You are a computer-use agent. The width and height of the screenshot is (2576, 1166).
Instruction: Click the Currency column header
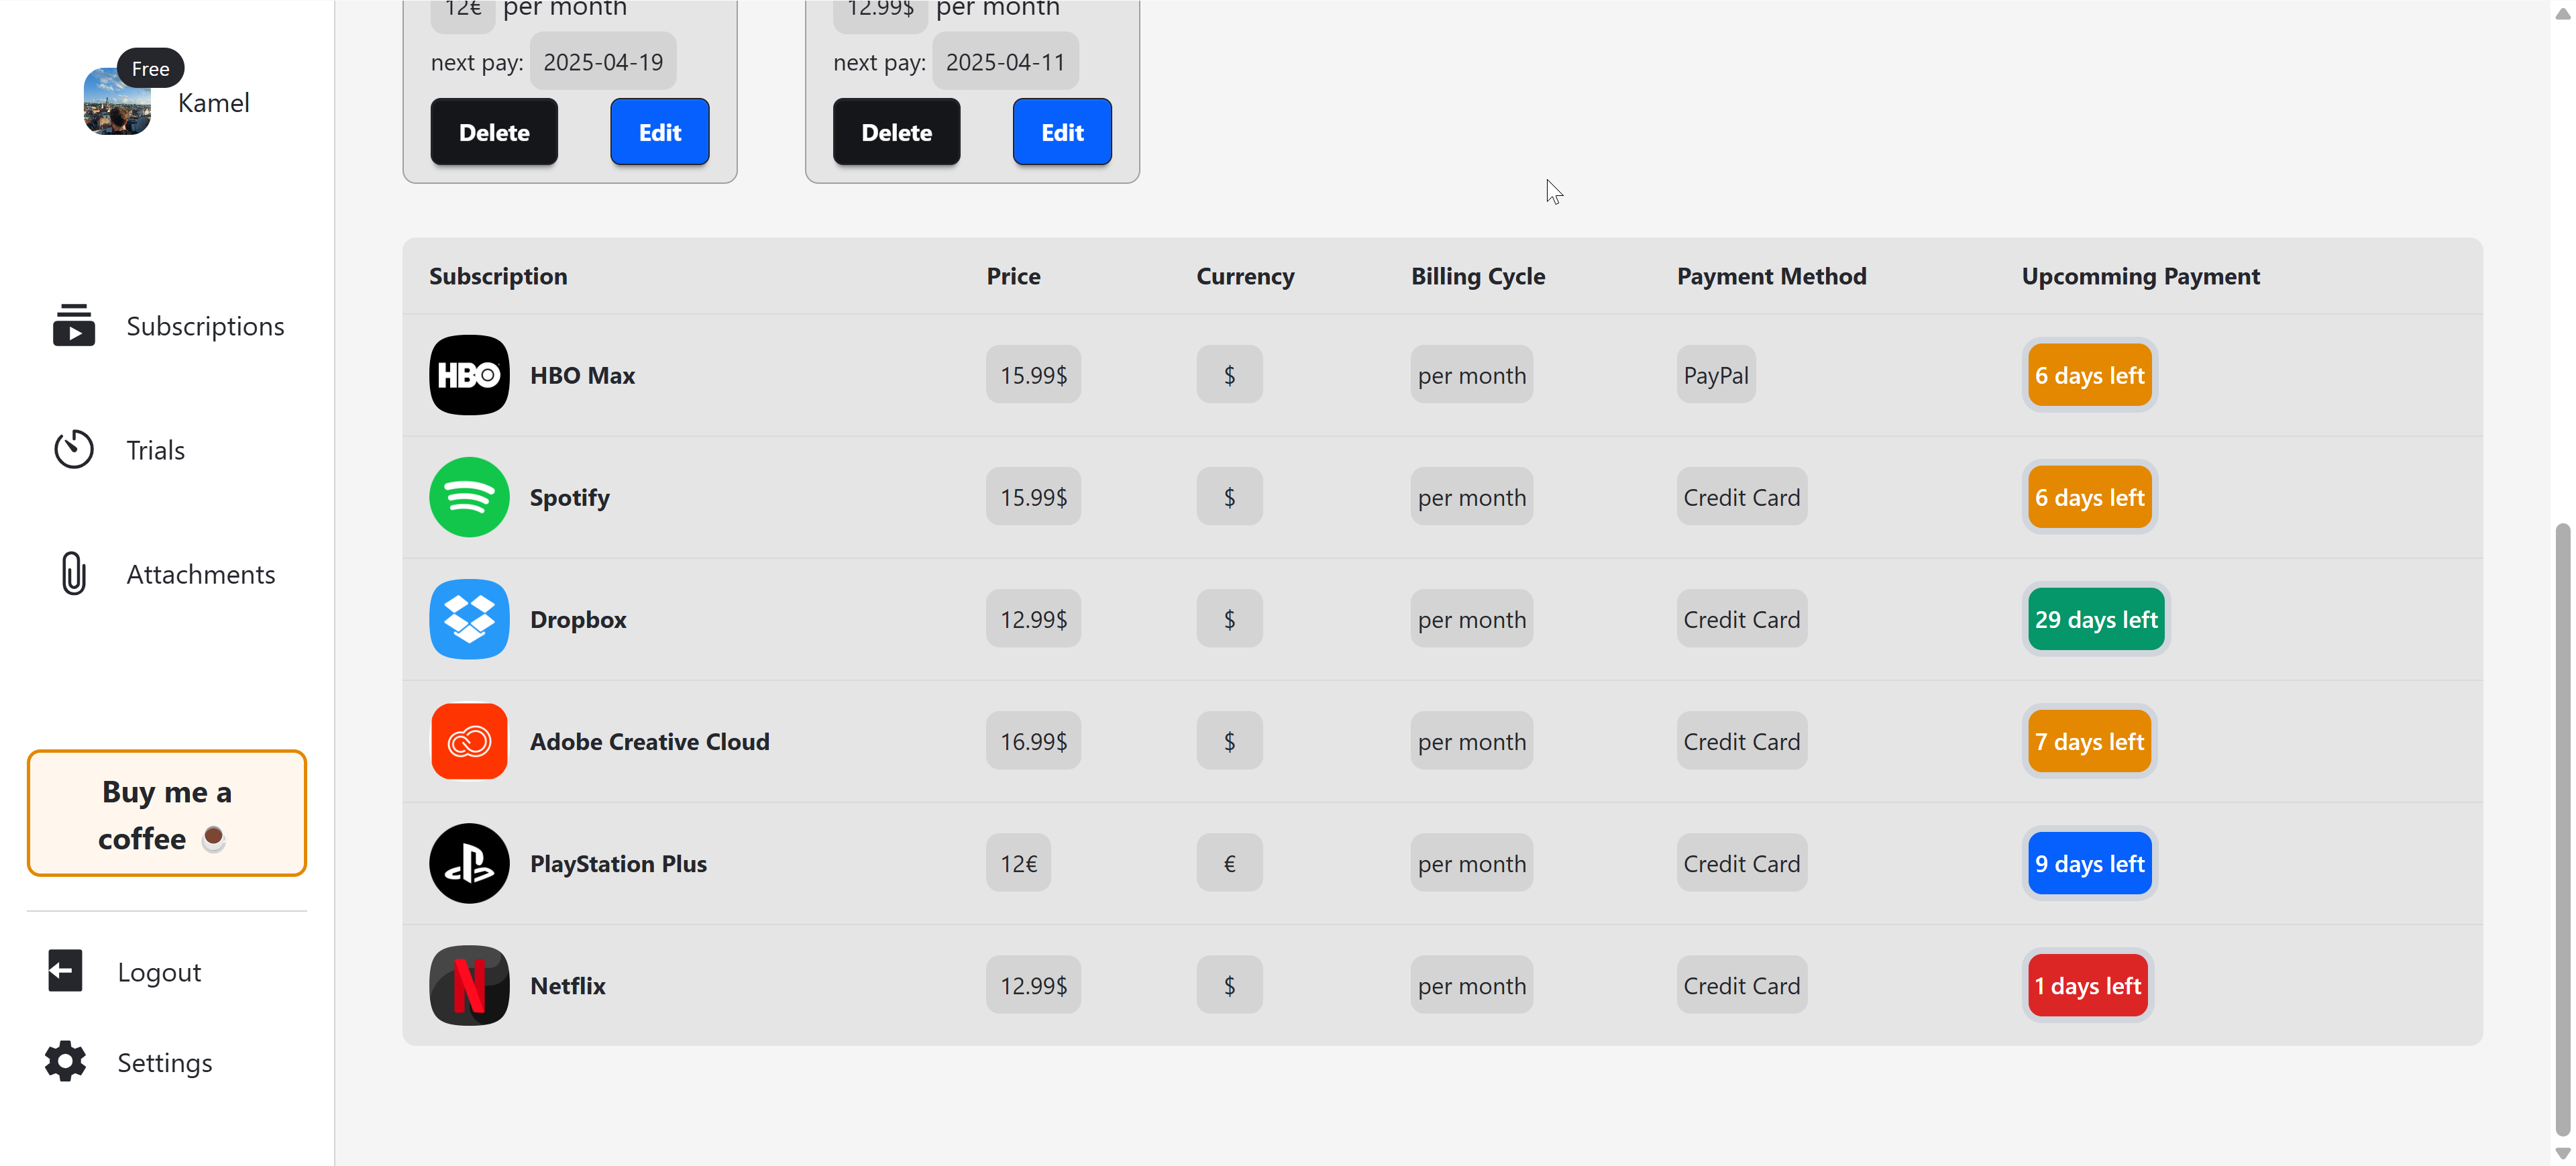click(x=1245, y=276)
